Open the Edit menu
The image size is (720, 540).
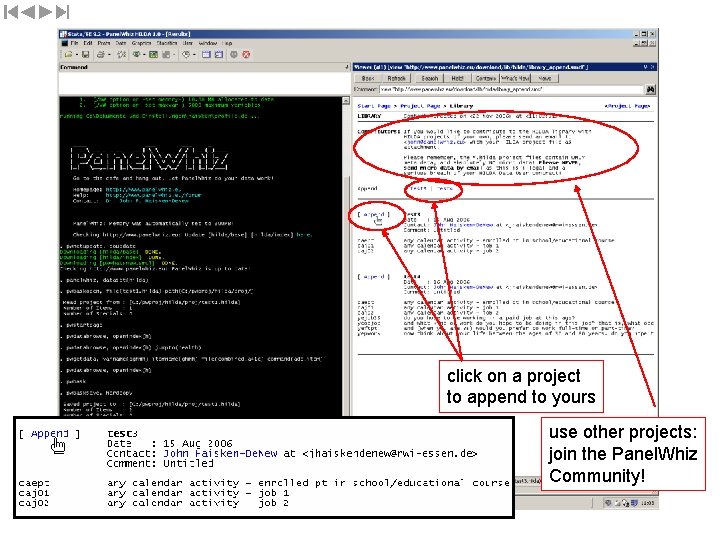88,43
